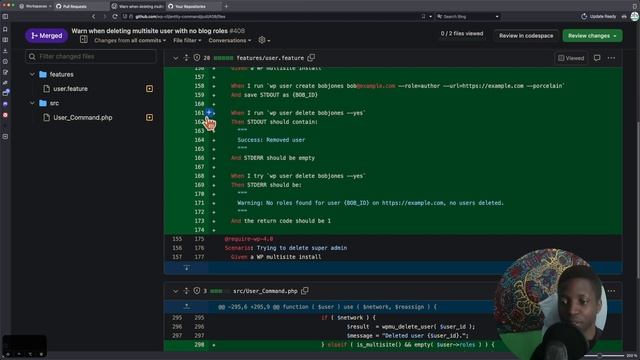Screen dimensions: 640x360
Task: Open the Search Bing engine dropdown
Action: click(x=497, y=17)
